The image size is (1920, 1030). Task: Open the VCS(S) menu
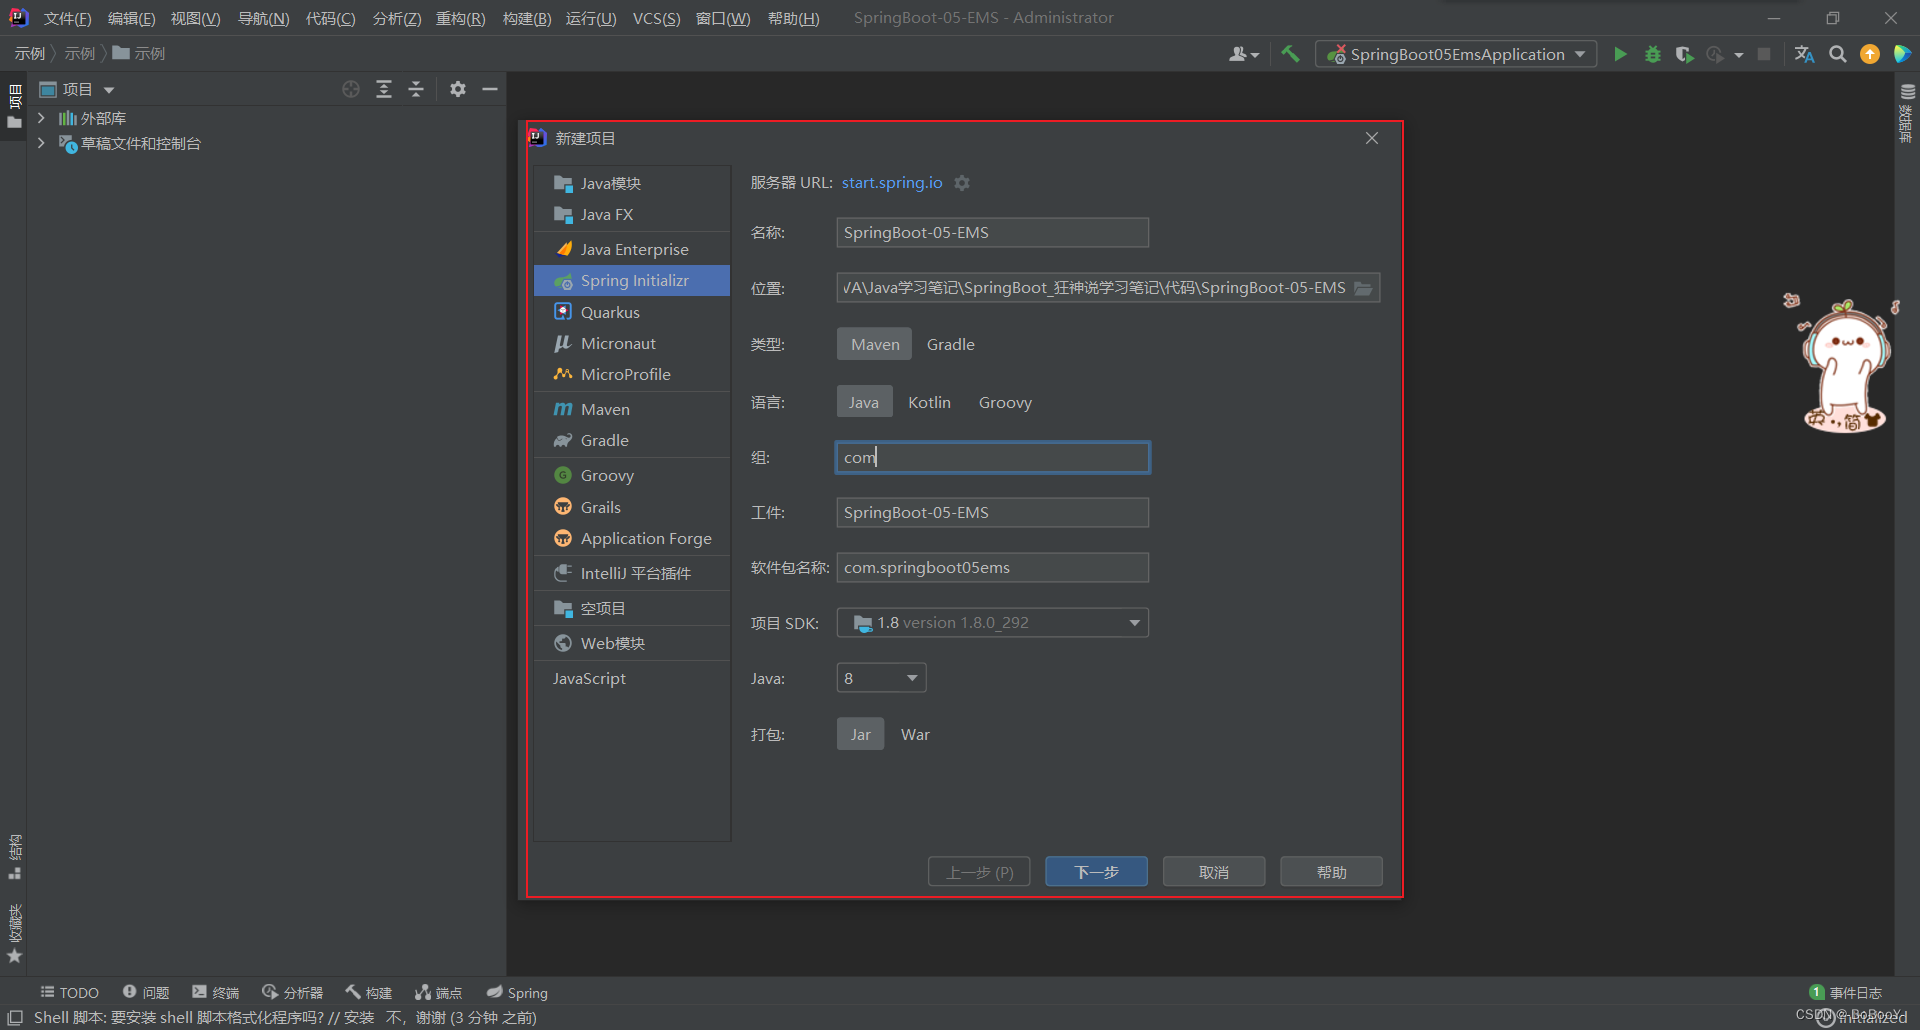[x=656, y=18]
